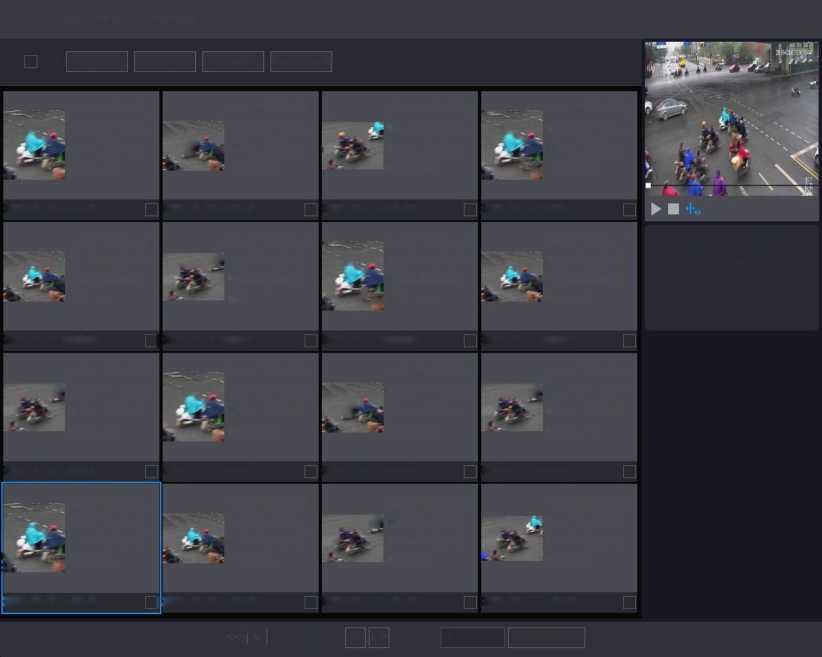Tick checkbox of the highlighted bottom-left thumbnail
The image size is (822, 657).
click(x=151, y=602)
